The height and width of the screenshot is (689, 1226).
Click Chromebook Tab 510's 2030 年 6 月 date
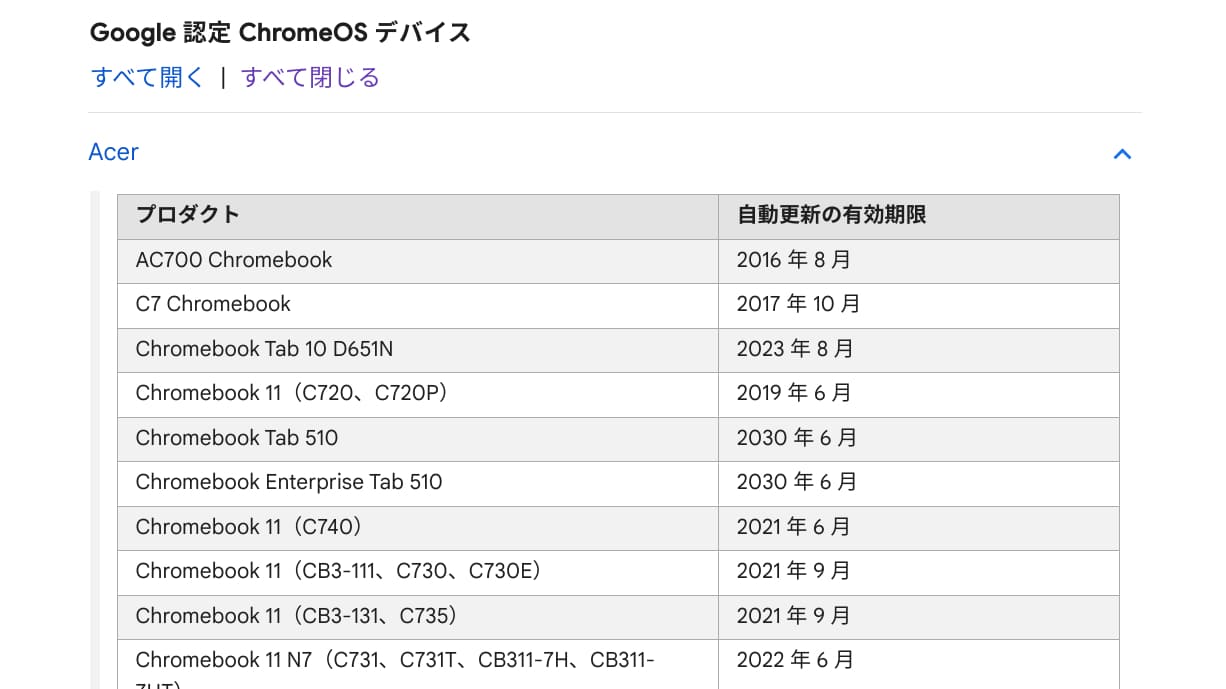[797, 438]
